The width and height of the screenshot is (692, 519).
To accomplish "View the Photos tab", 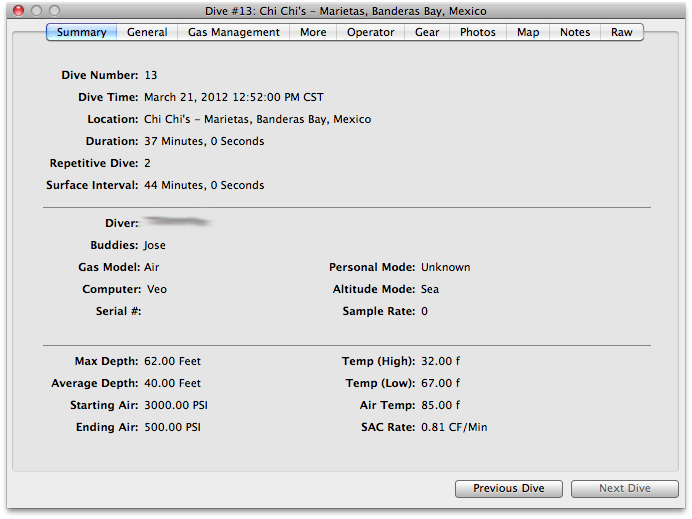I will [478, 32].
